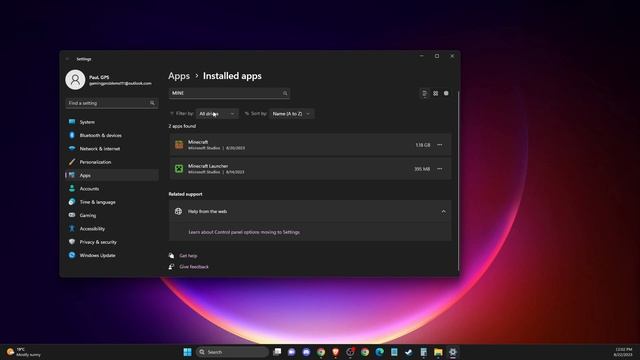The image size is (640, 360).
Task: Click the taskbar clock and date
Action: [623, 352]
